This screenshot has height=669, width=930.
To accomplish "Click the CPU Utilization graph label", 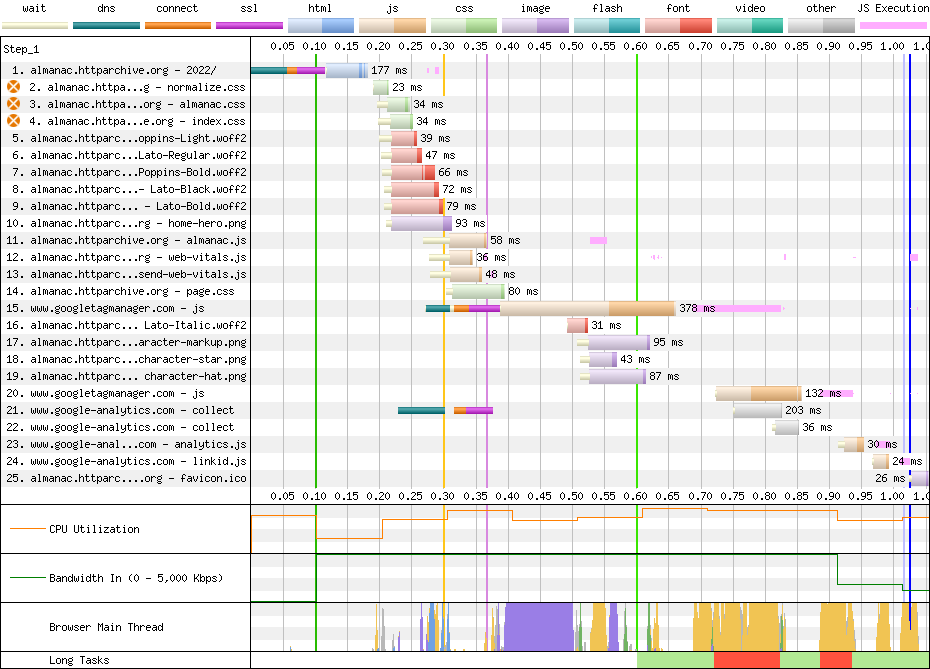I will [x=94, y=529].
